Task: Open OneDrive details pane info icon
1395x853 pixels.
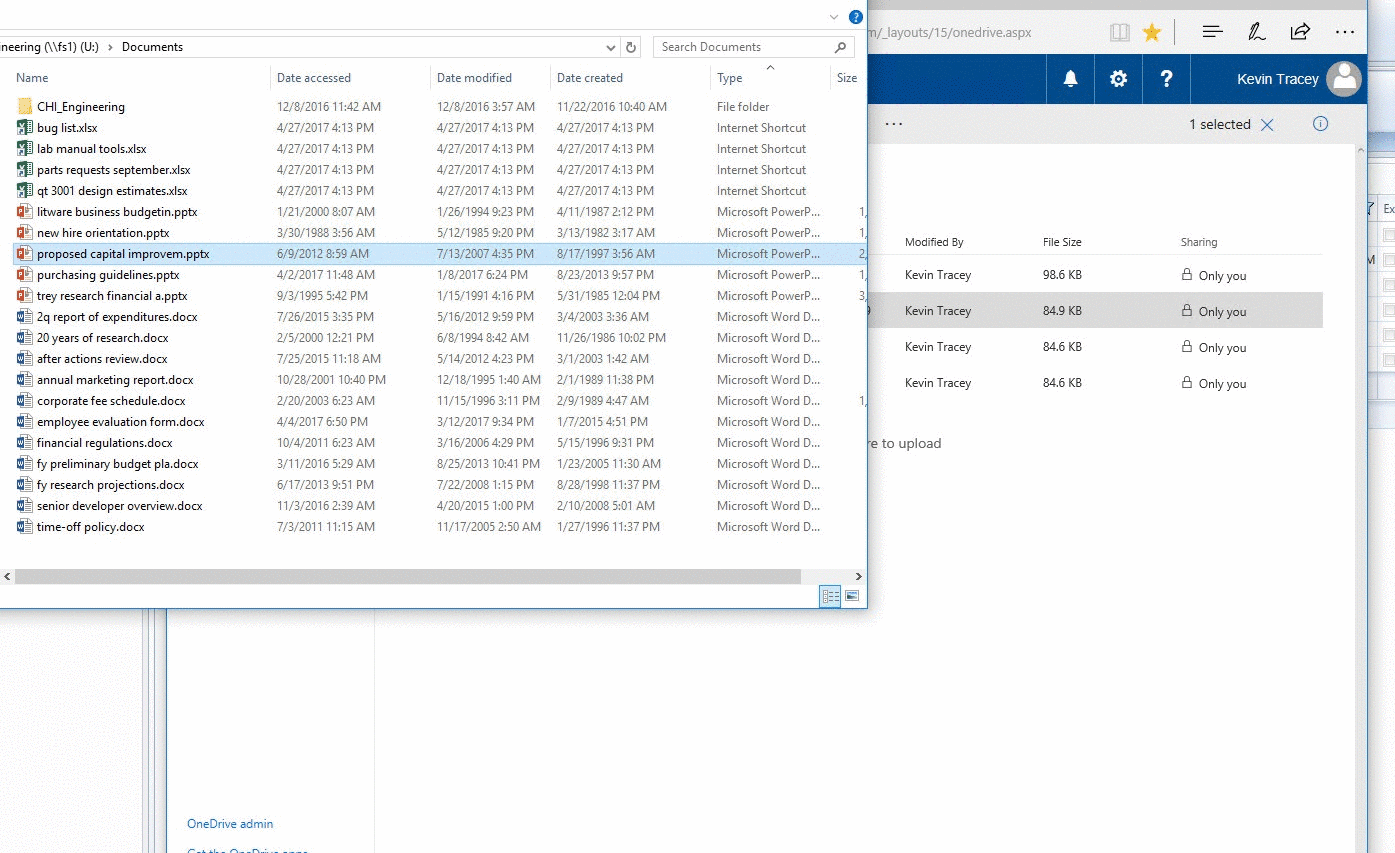Action: [1321, 124]
